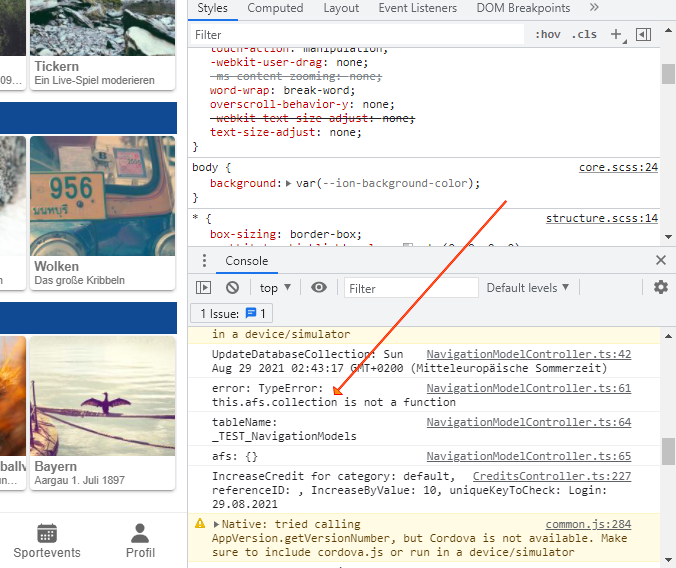Open the 1 Issue button
The image size is (676, 568).
[232, 314]
